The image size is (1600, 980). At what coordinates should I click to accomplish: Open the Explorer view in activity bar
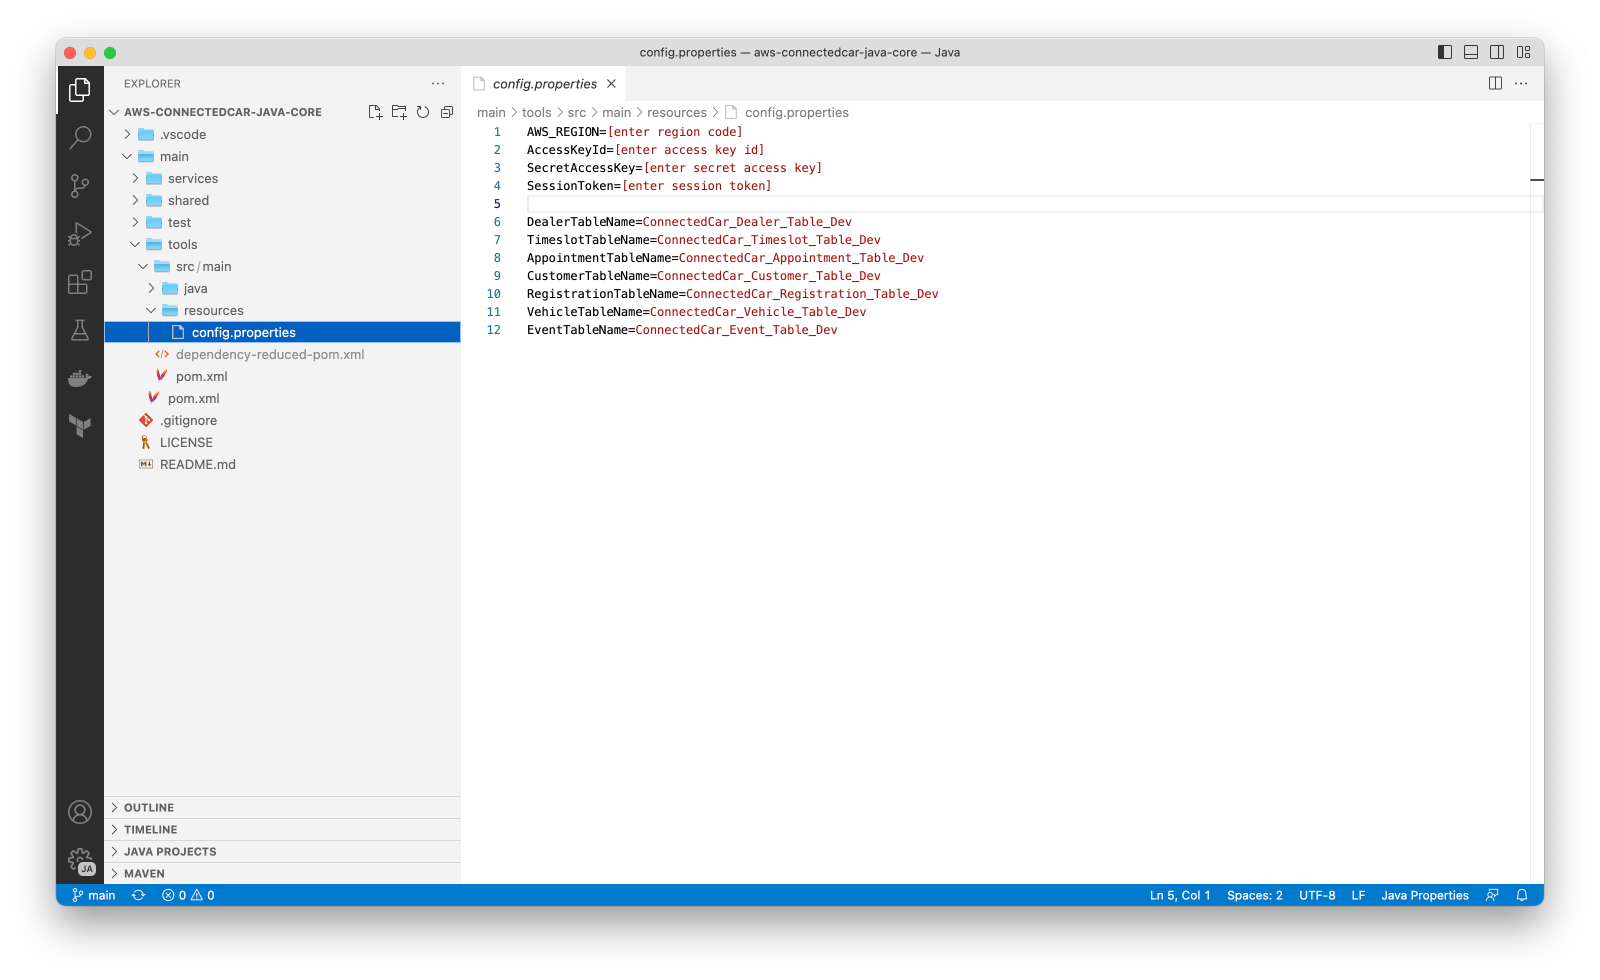tap(80, 90)
